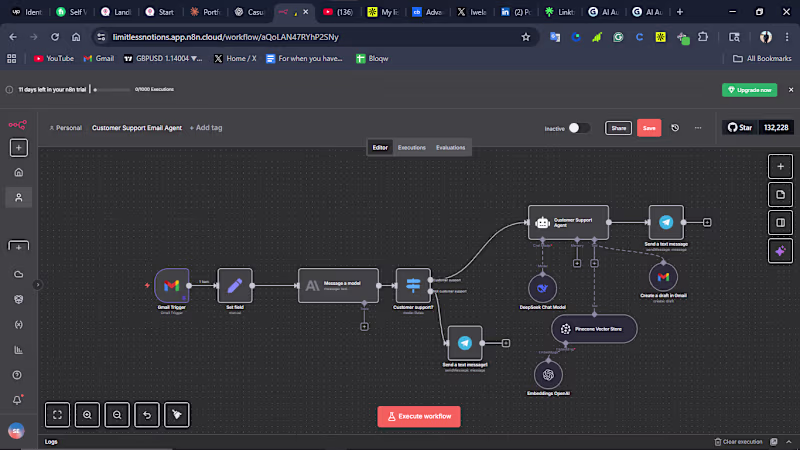Click the Share button

tap(618, 128)
